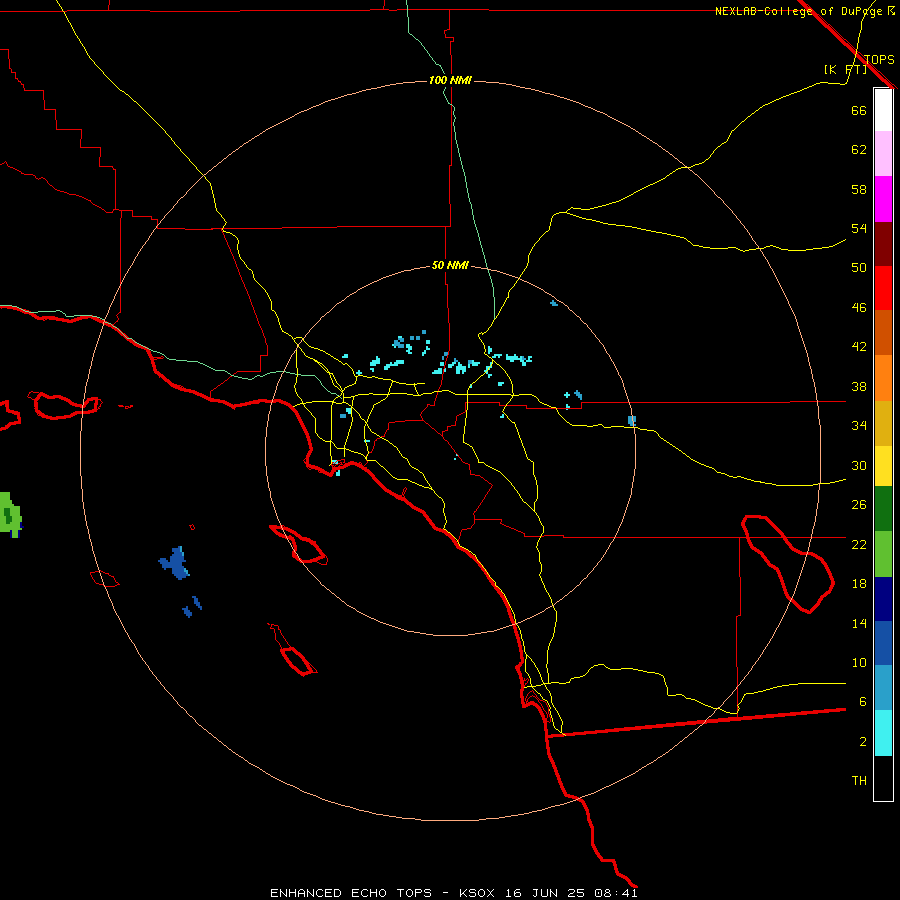Viewport: 900px width, 900px height.
Task: Click the light pink legend swatch
Action: [883, 154]
